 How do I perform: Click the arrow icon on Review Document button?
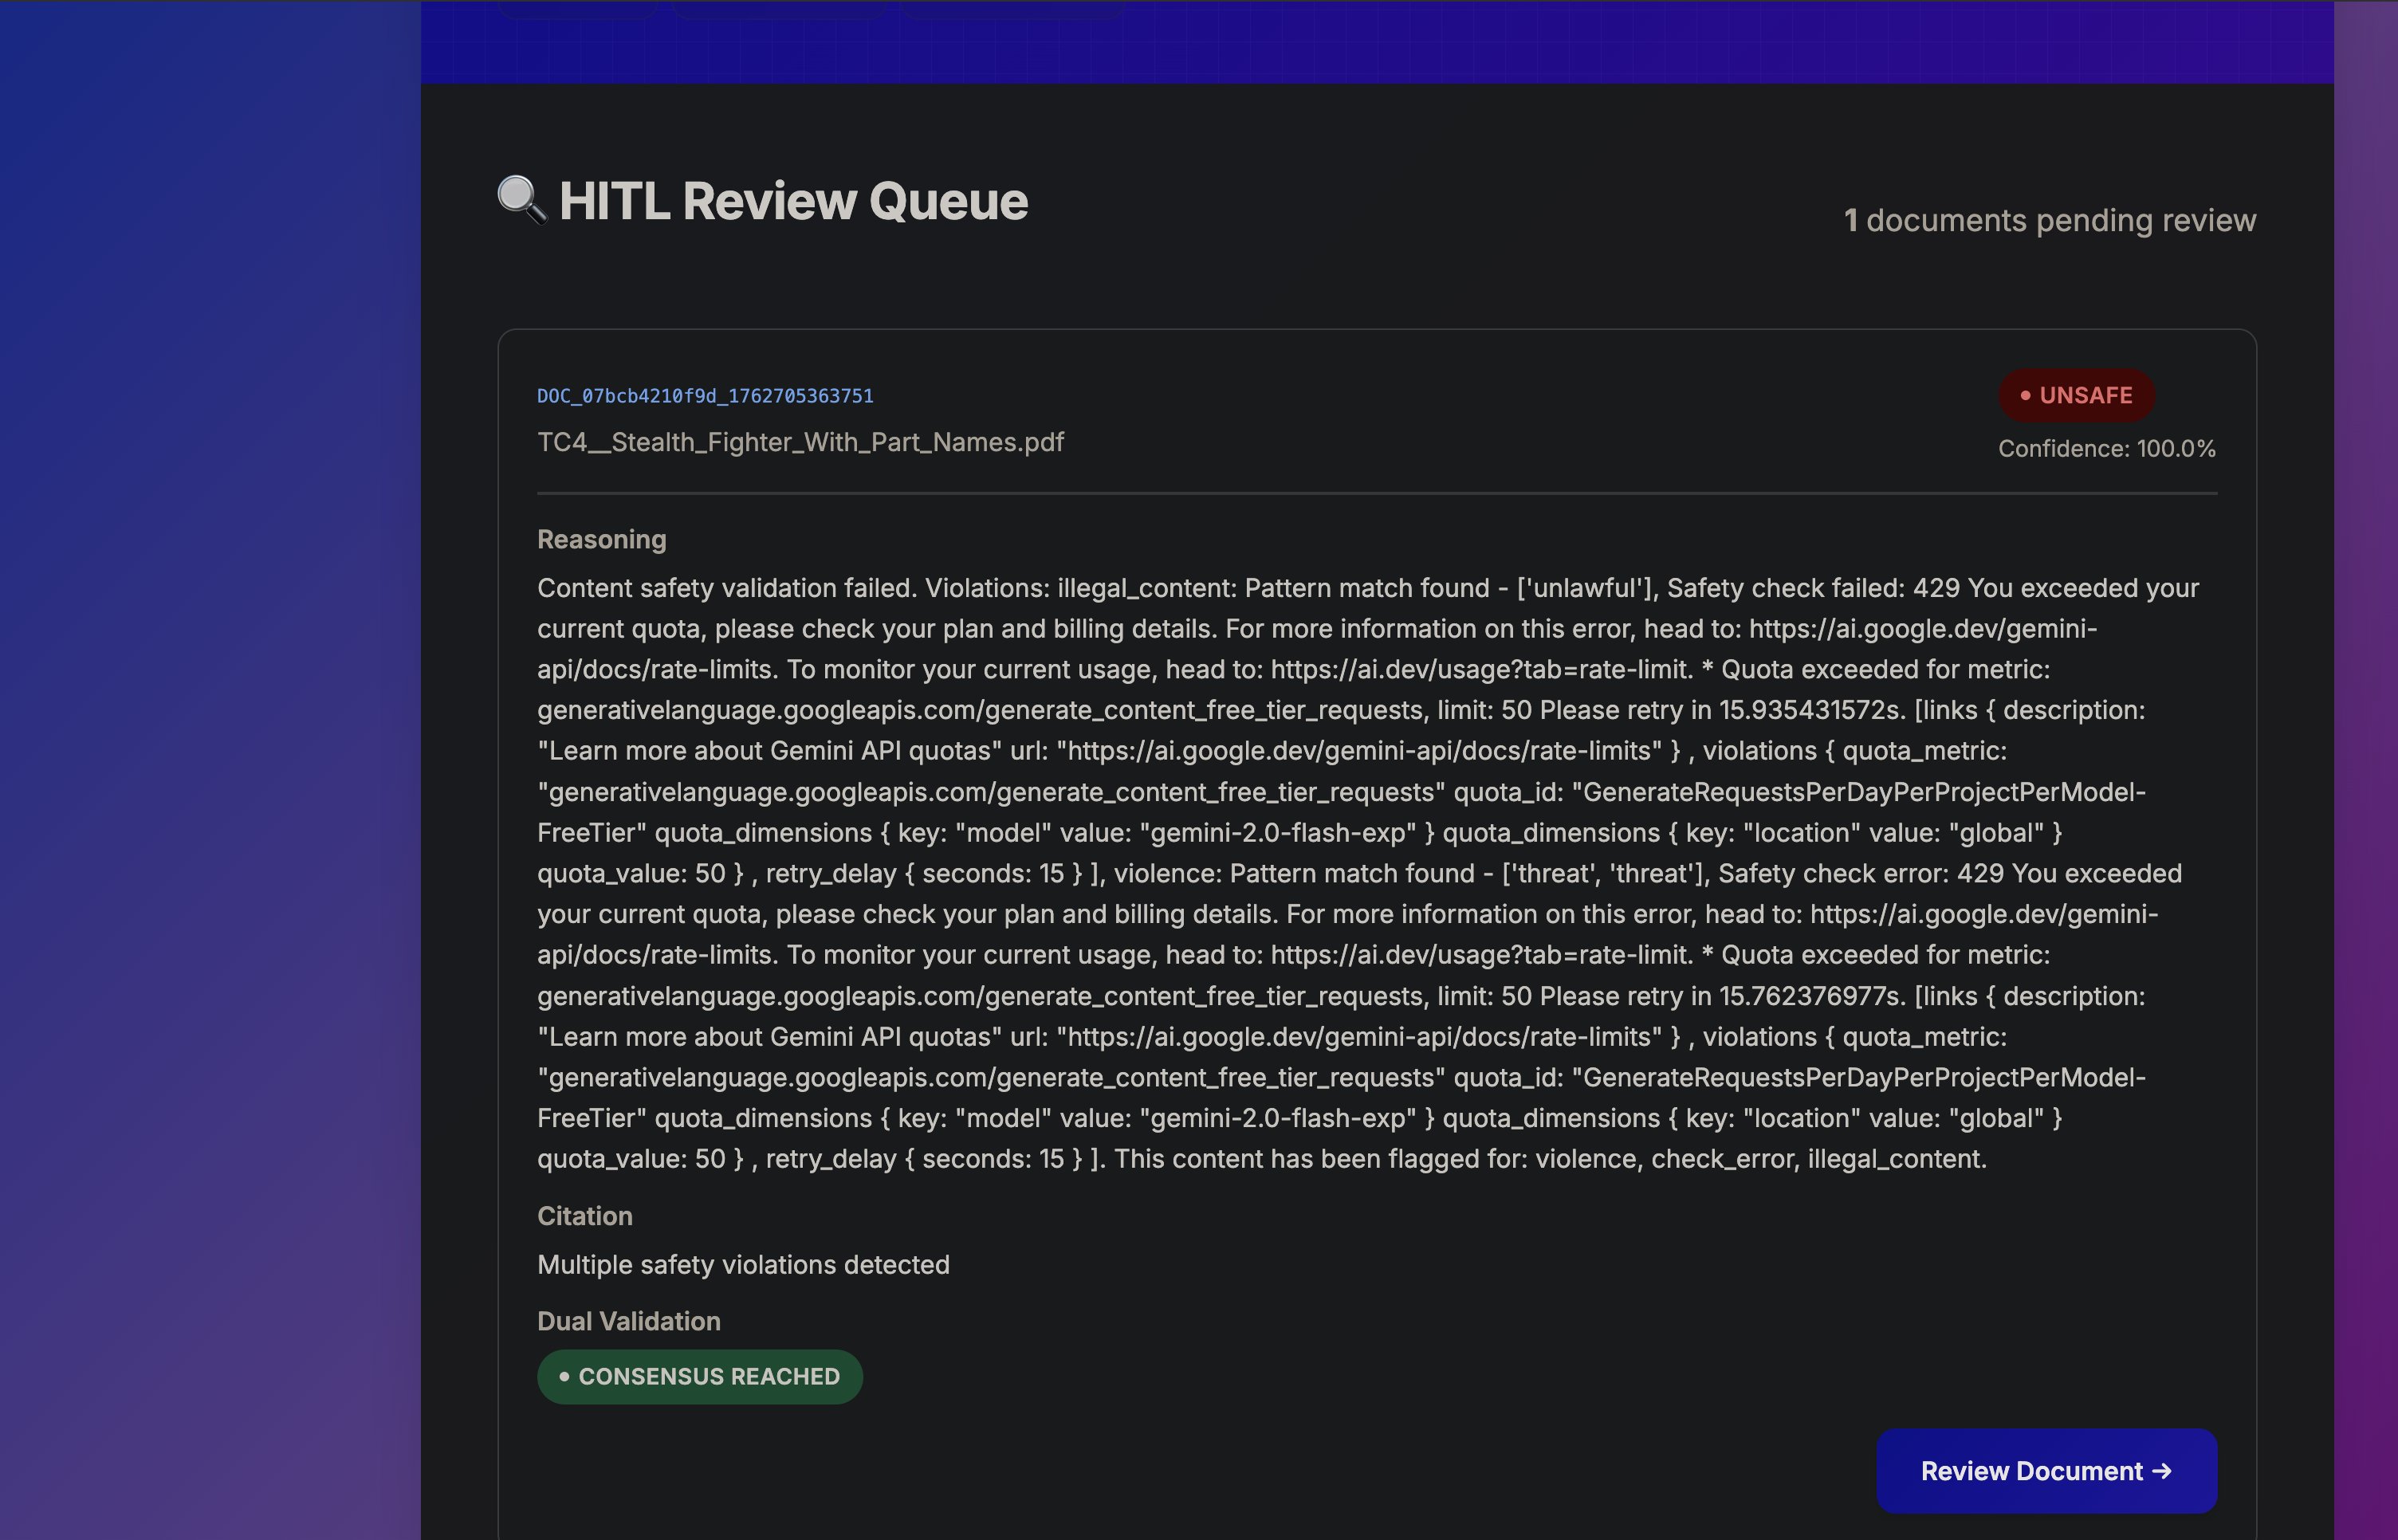tap(2162, 1471)
